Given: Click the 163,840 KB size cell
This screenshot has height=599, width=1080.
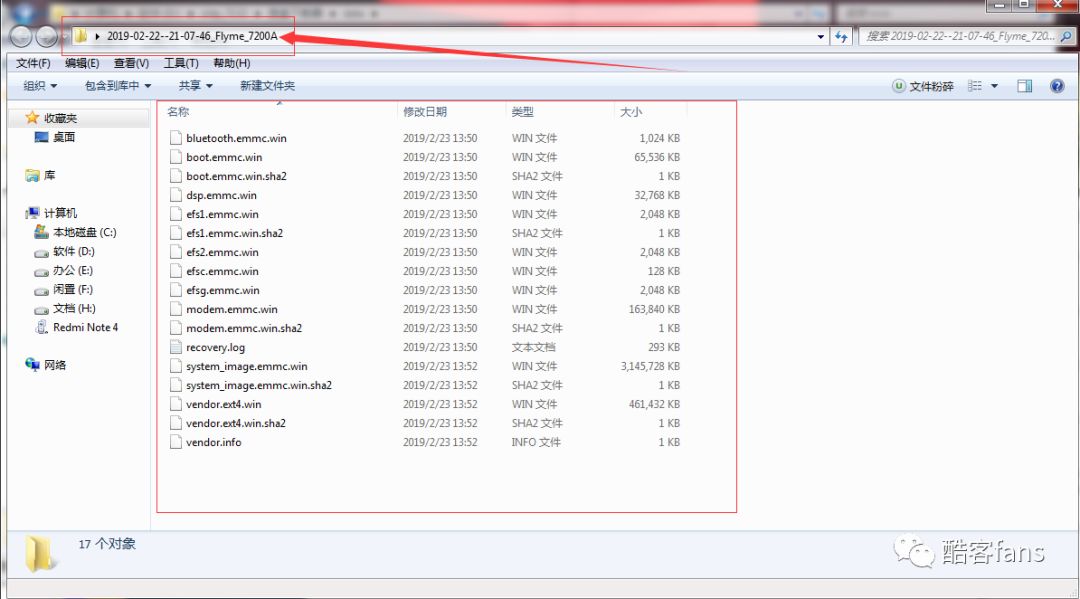Looking at the screenshot, I should tap(654, 309).
